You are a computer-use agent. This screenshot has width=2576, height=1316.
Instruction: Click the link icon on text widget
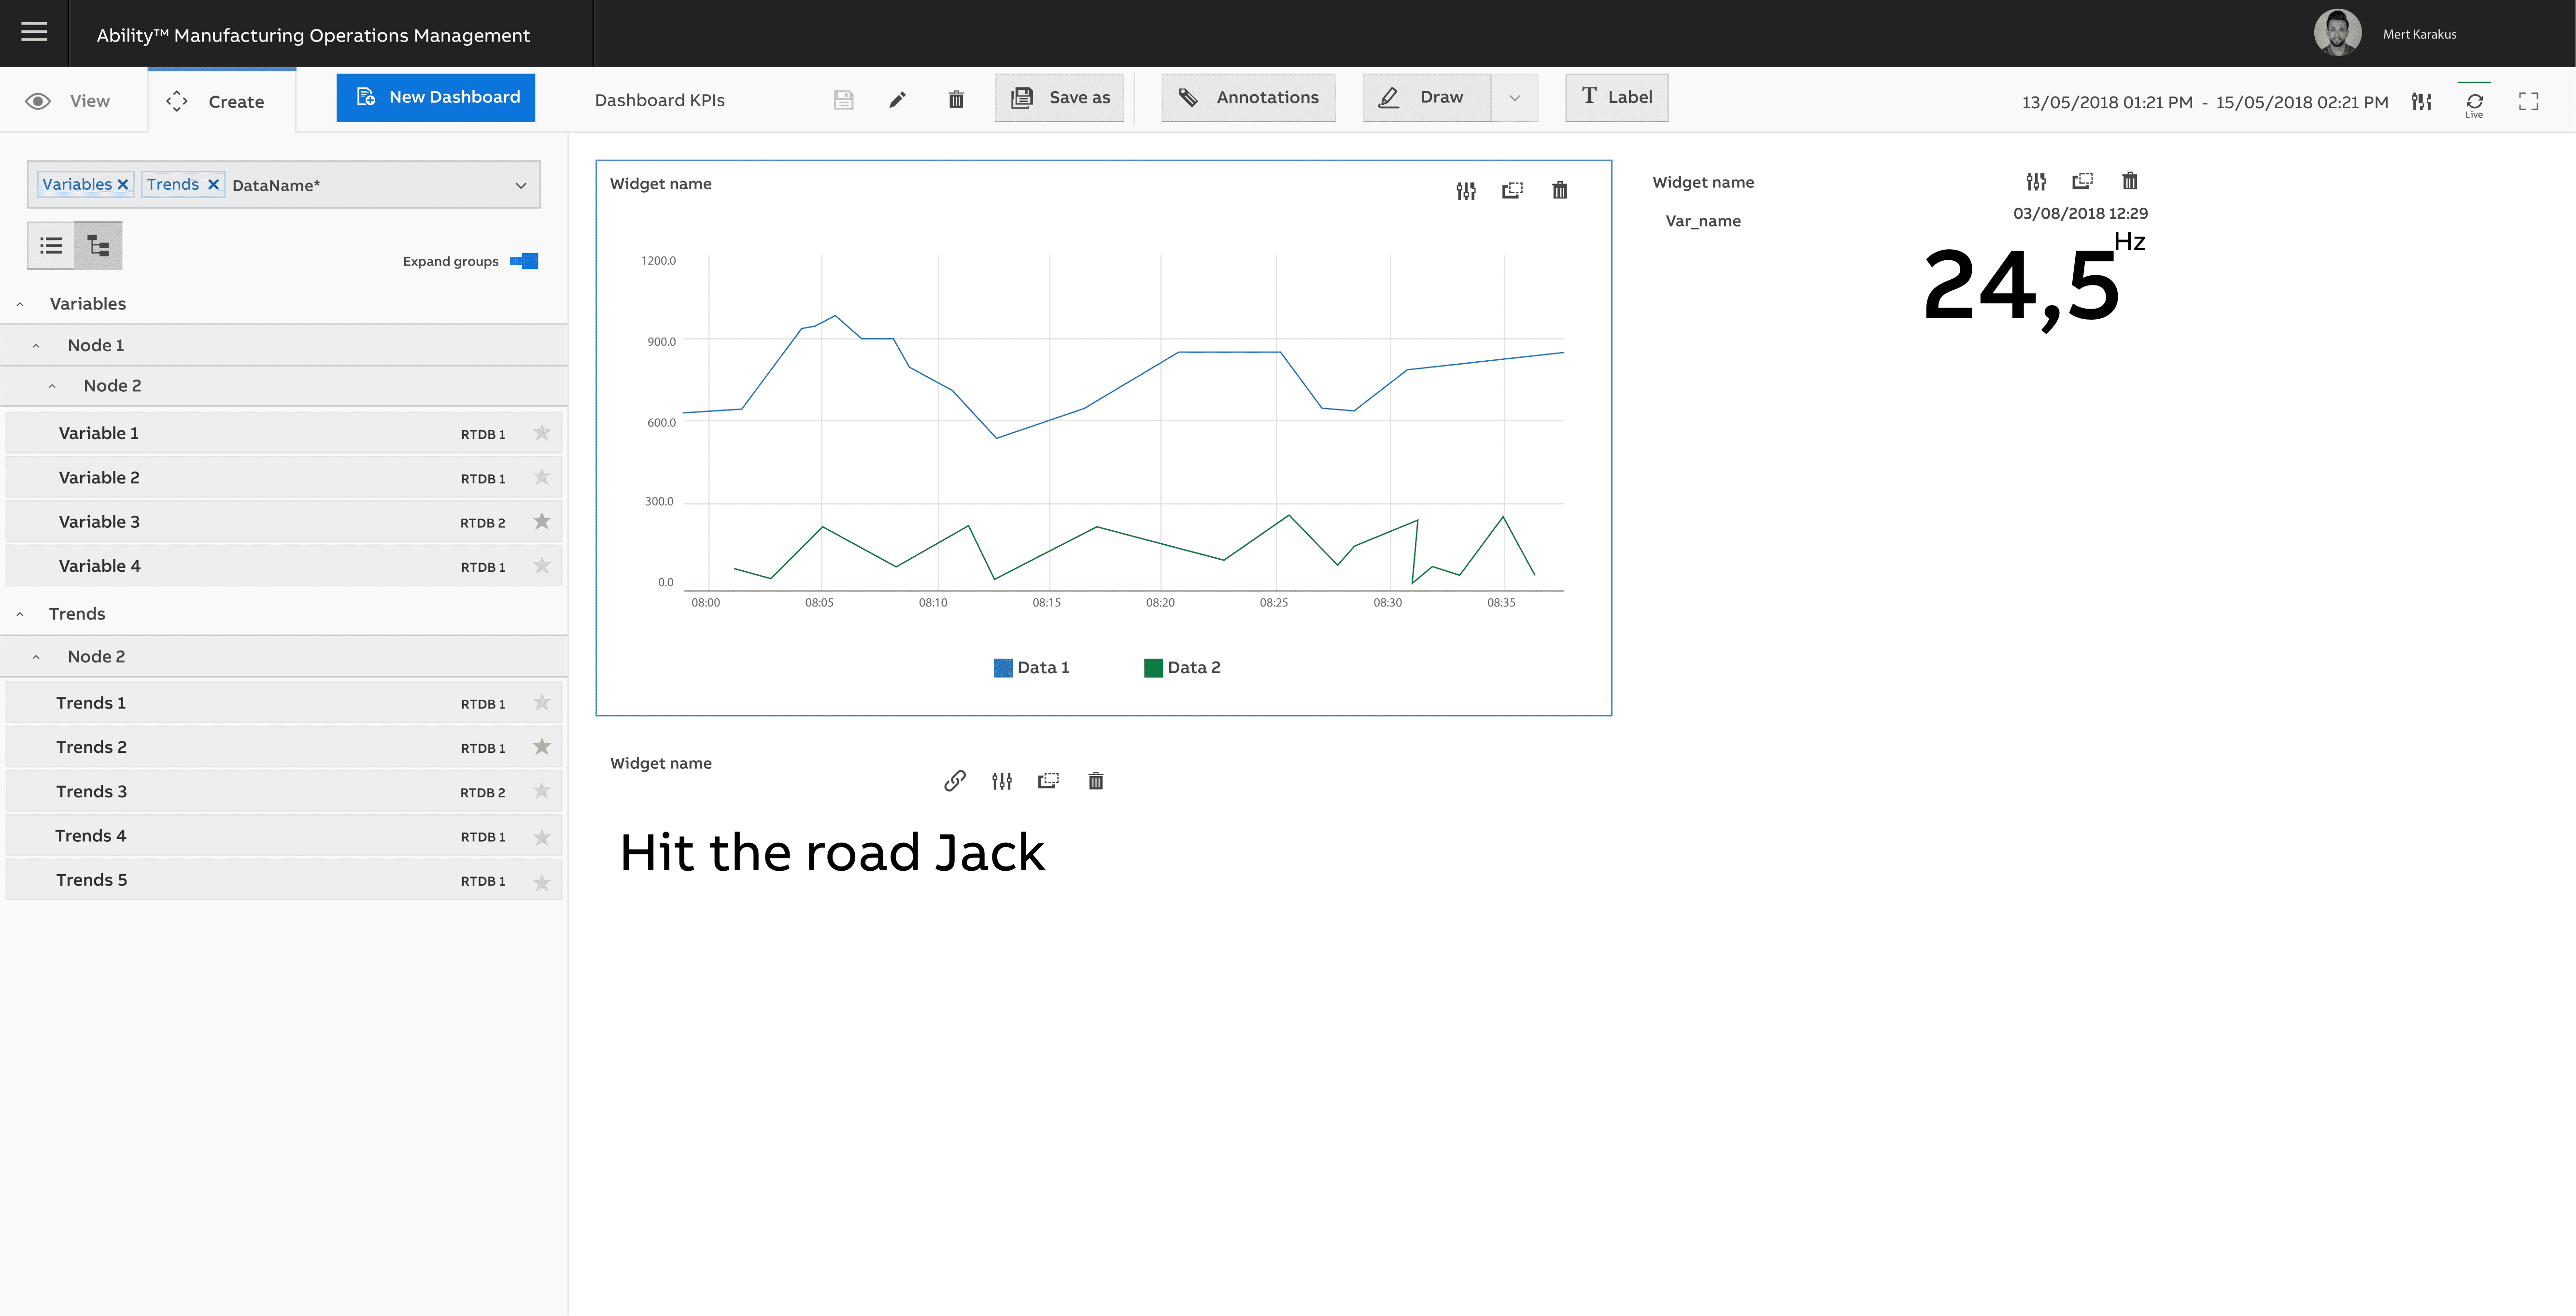pyautogui.click(x=954, y=781)
